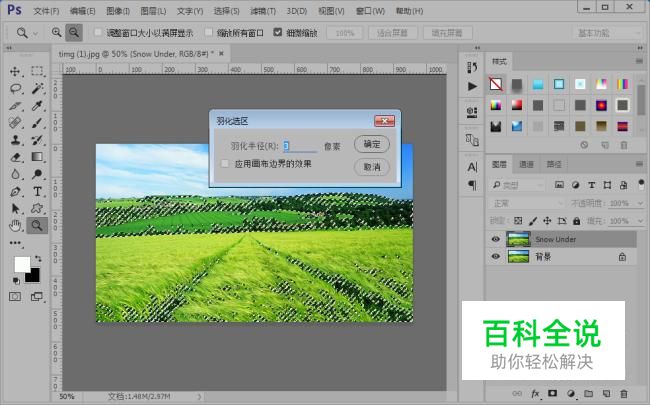The height and width of the screenshot is (405, 650).
Task: Open layer fill dropdown arrow
Action: point(640,221)
